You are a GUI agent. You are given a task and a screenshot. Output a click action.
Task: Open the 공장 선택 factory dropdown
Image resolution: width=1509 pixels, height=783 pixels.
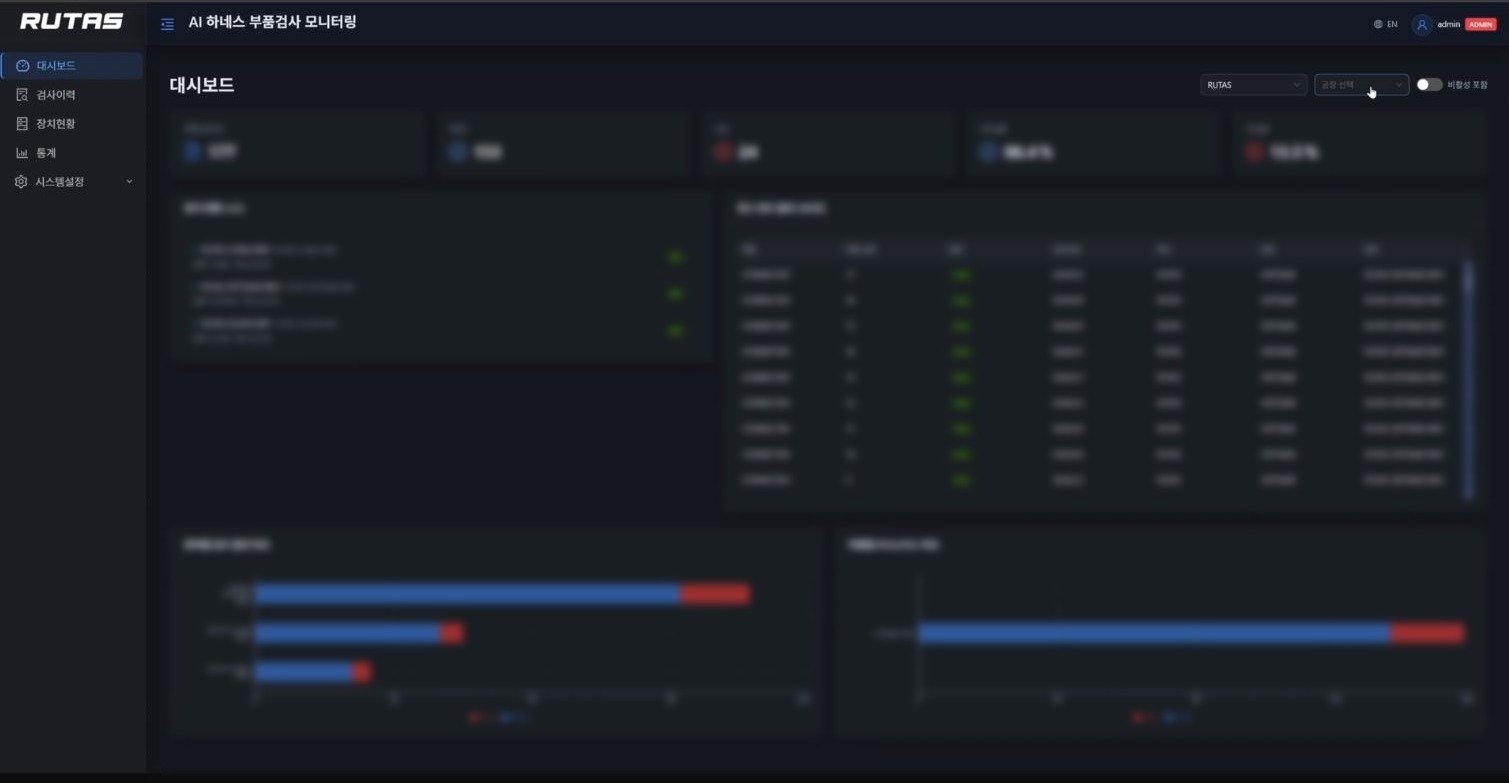[x=1361, y=85]
